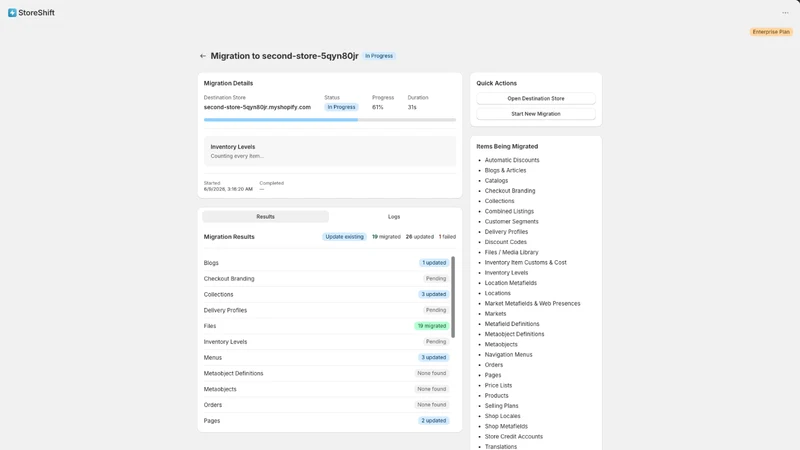Viewport: 800px width, 450px height.
Task: Click the '26 updated' summary count
Action: 419,237
